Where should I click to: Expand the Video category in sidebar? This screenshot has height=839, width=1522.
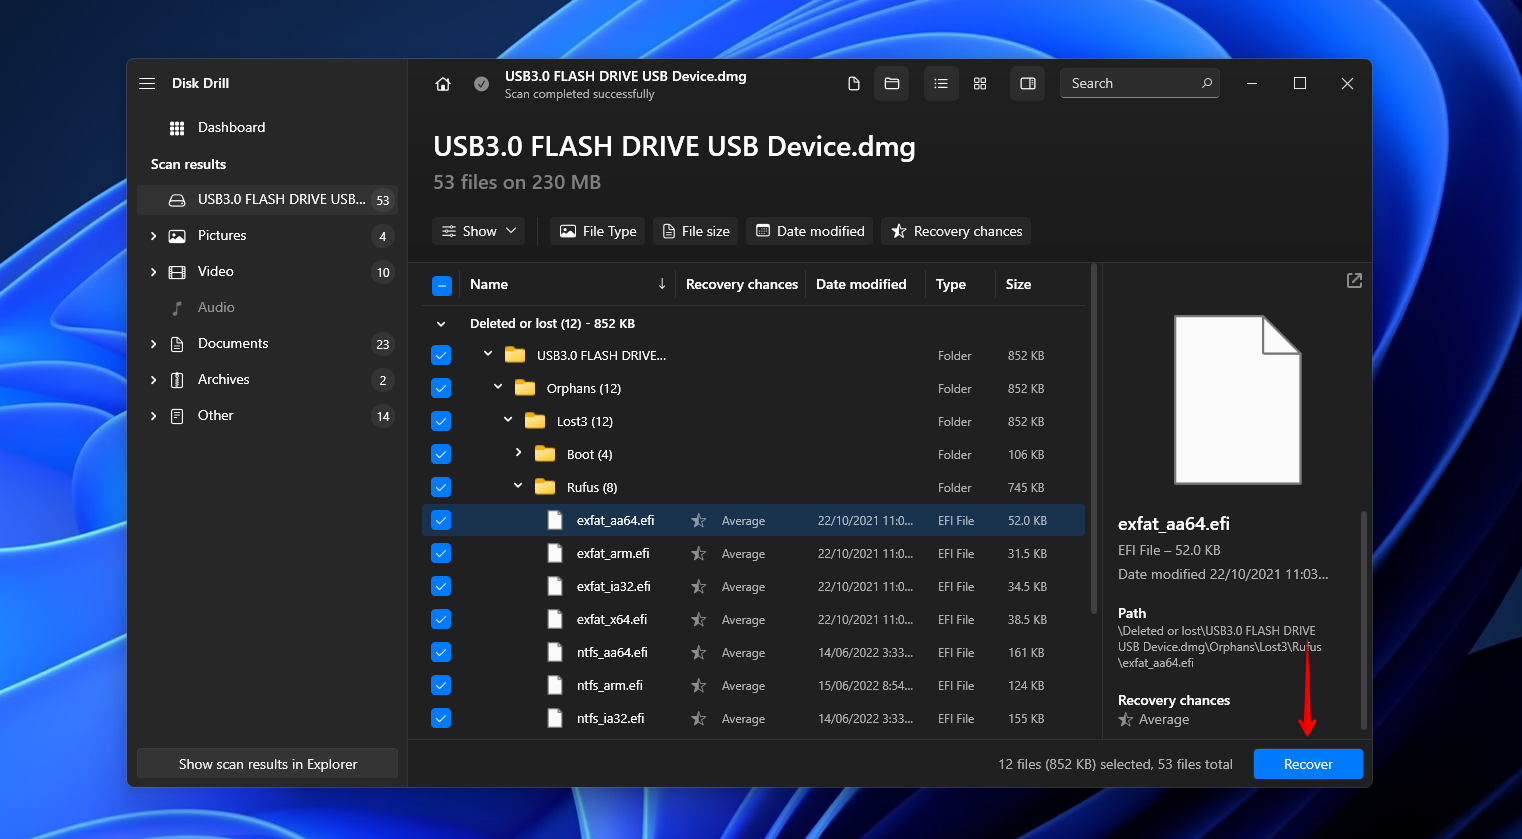[153, 272]
